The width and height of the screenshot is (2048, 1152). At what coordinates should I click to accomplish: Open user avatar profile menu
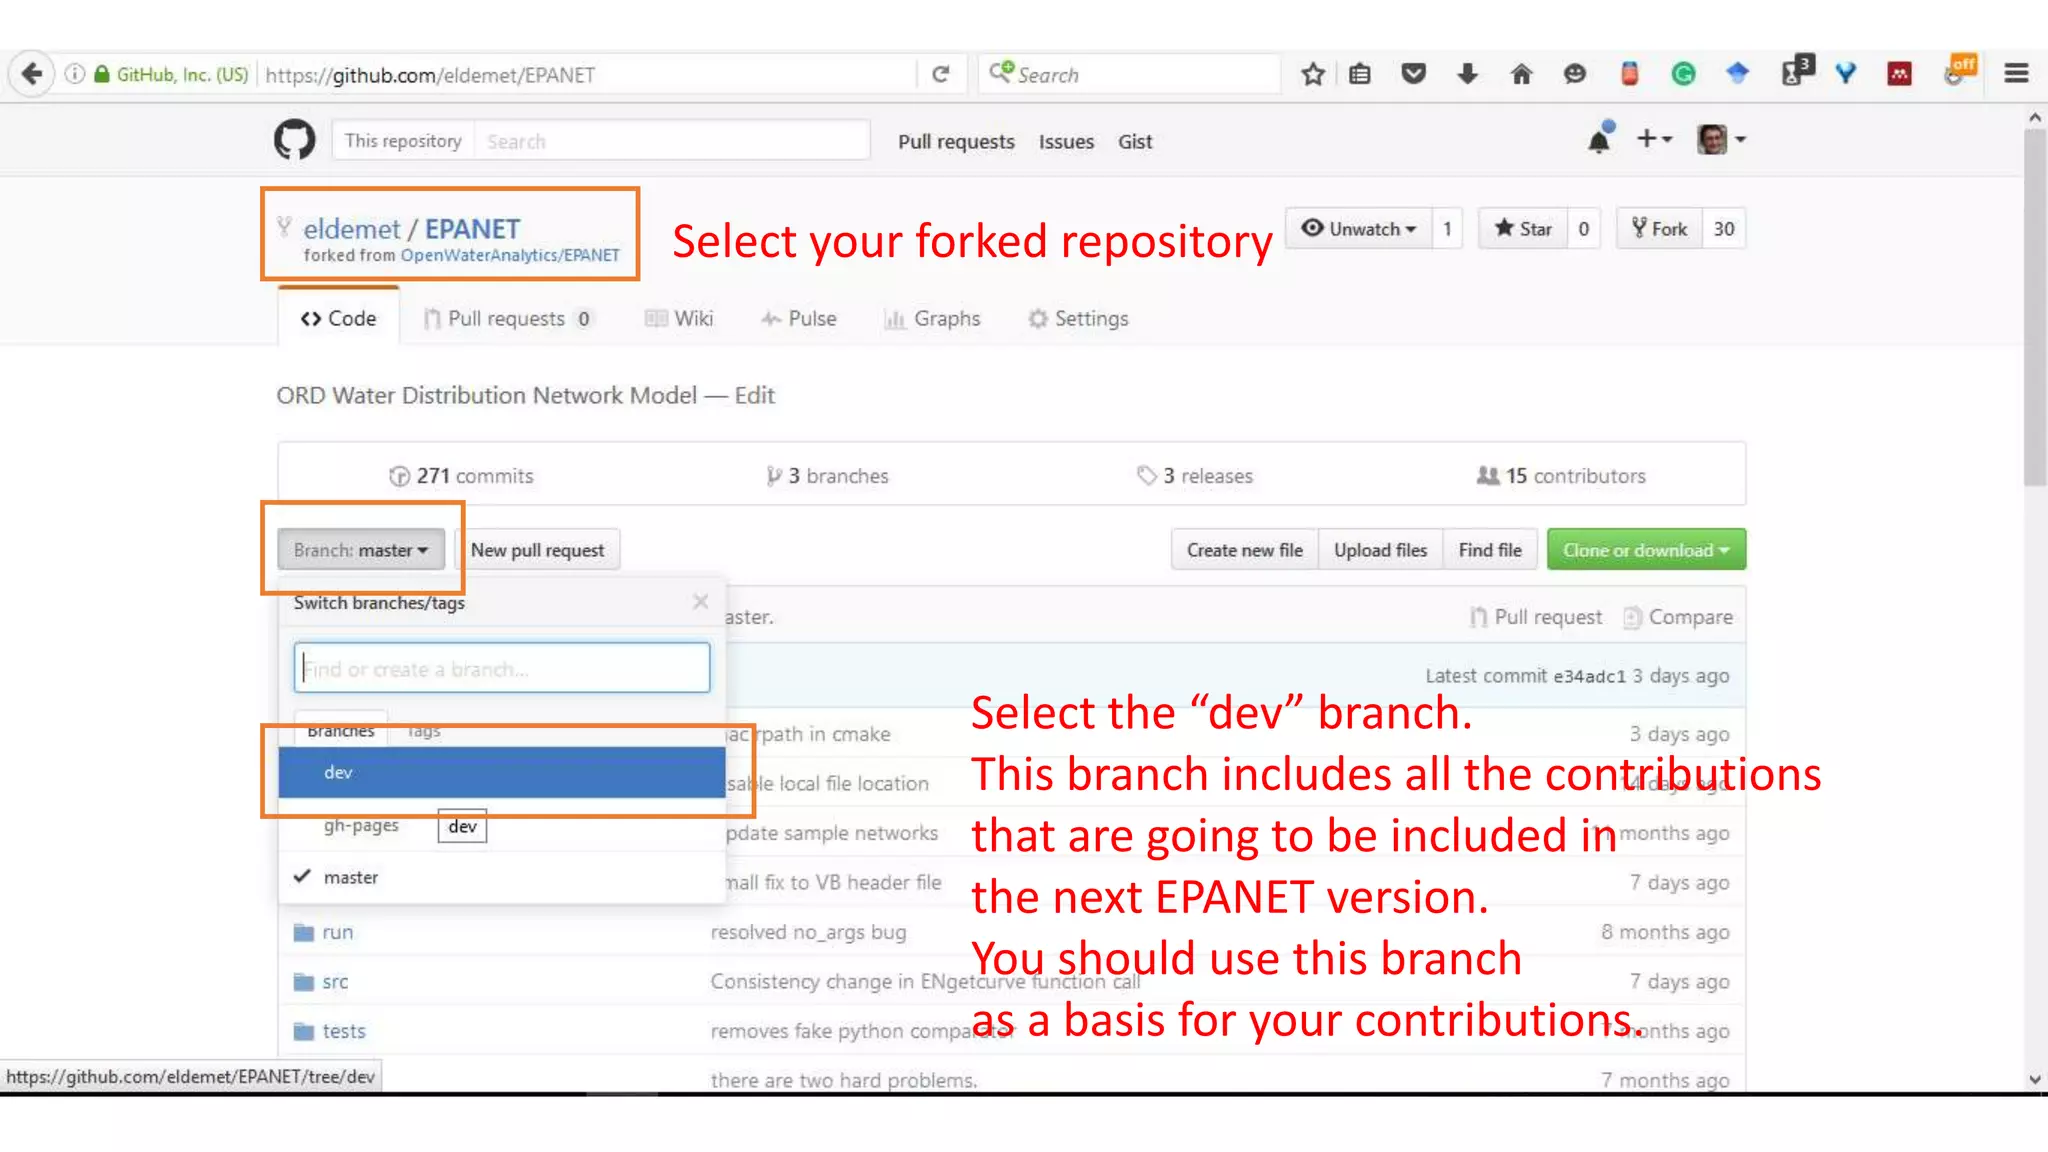coord(1721,139)
